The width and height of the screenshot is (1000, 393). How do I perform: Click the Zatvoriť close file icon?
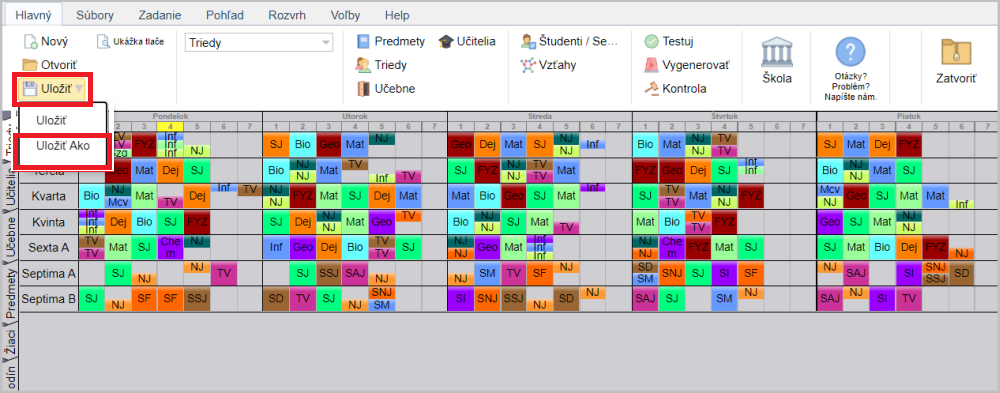pyautogui.click(x=956, y=52)
